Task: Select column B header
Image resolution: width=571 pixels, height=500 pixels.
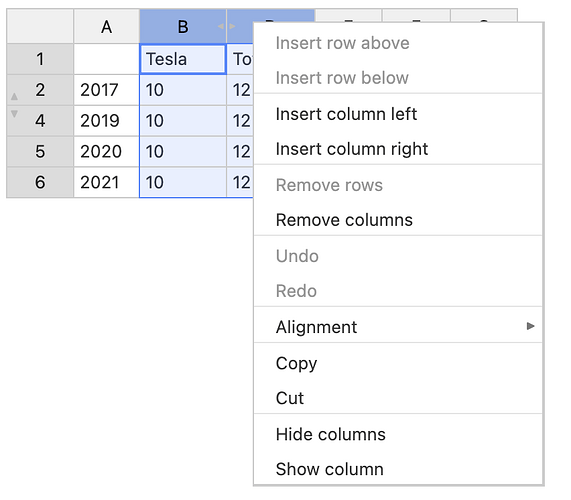Action: [183, 26]
